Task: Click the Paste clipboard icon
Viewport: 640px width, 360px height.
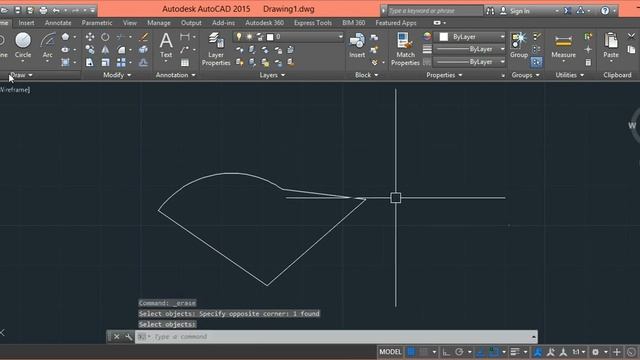Action: 611,46
